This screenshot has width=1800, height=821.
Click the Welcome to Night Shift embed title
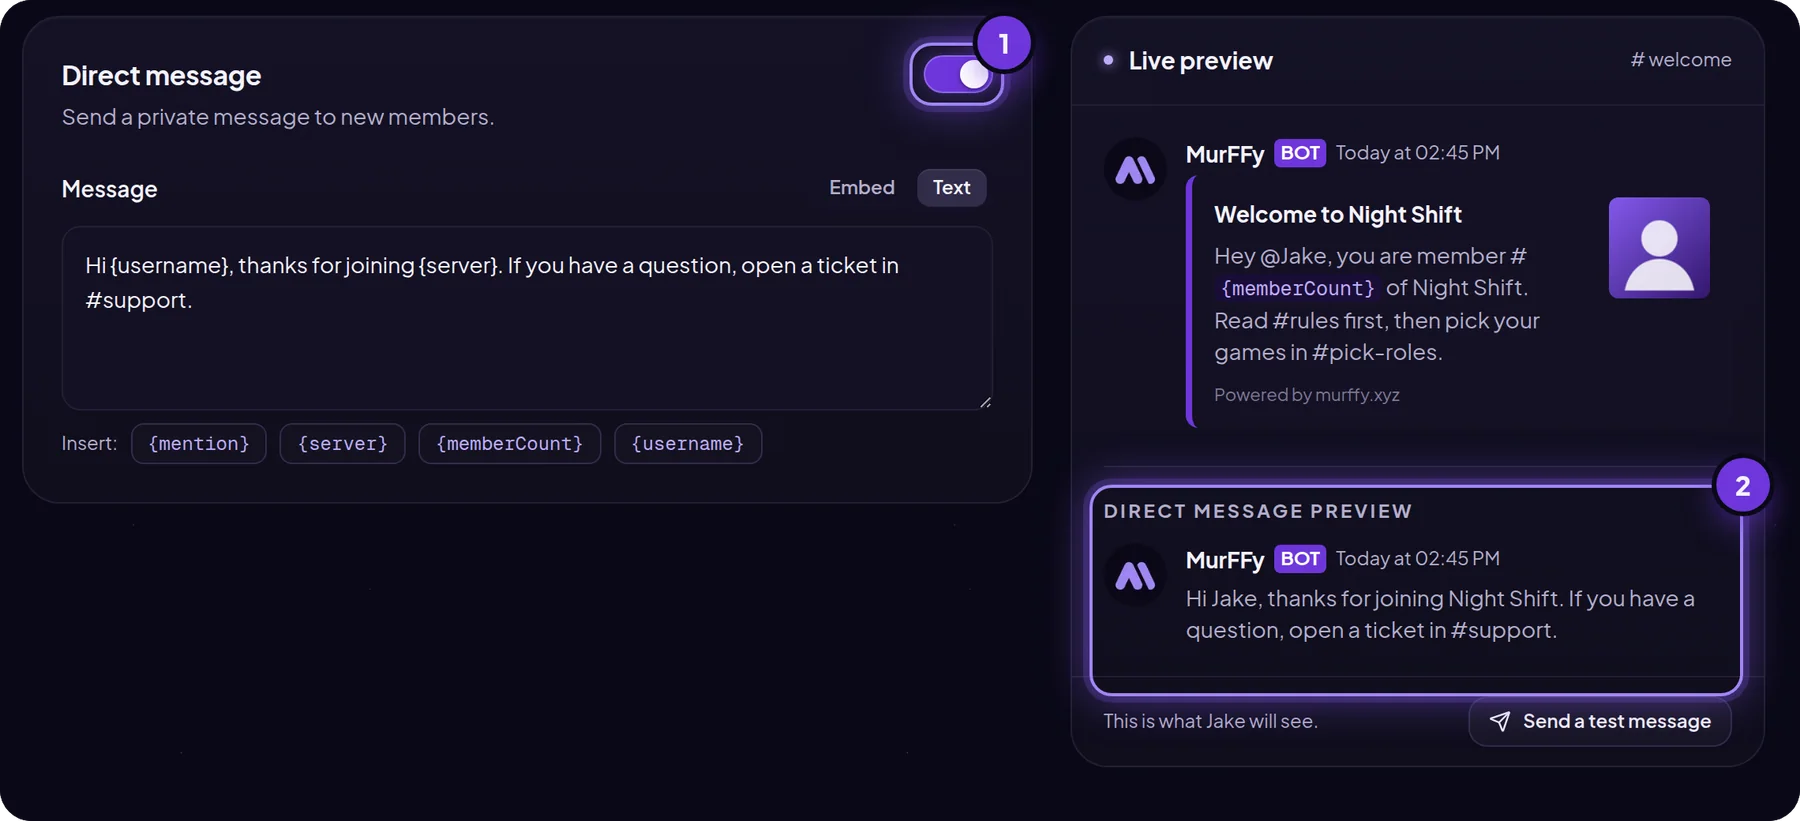coord(1338,215)
